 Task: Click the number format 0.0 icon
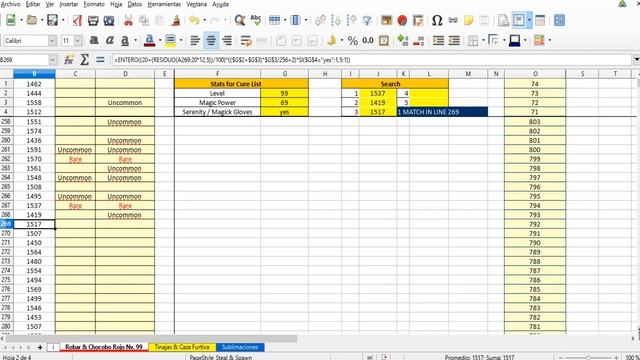(x=368, y=40)
